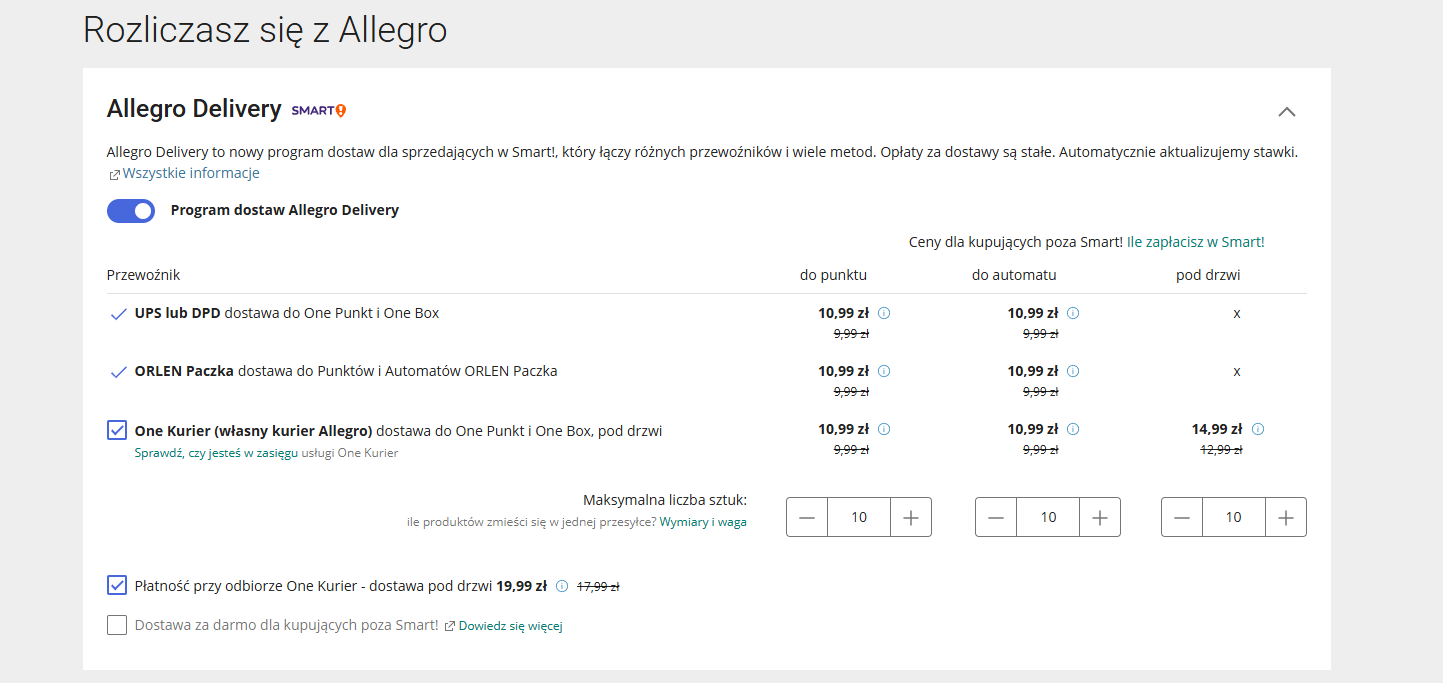Collapse the Allegro Delivery section
The width and height of the screenshot is (1443, 683).
[1286, 111]
